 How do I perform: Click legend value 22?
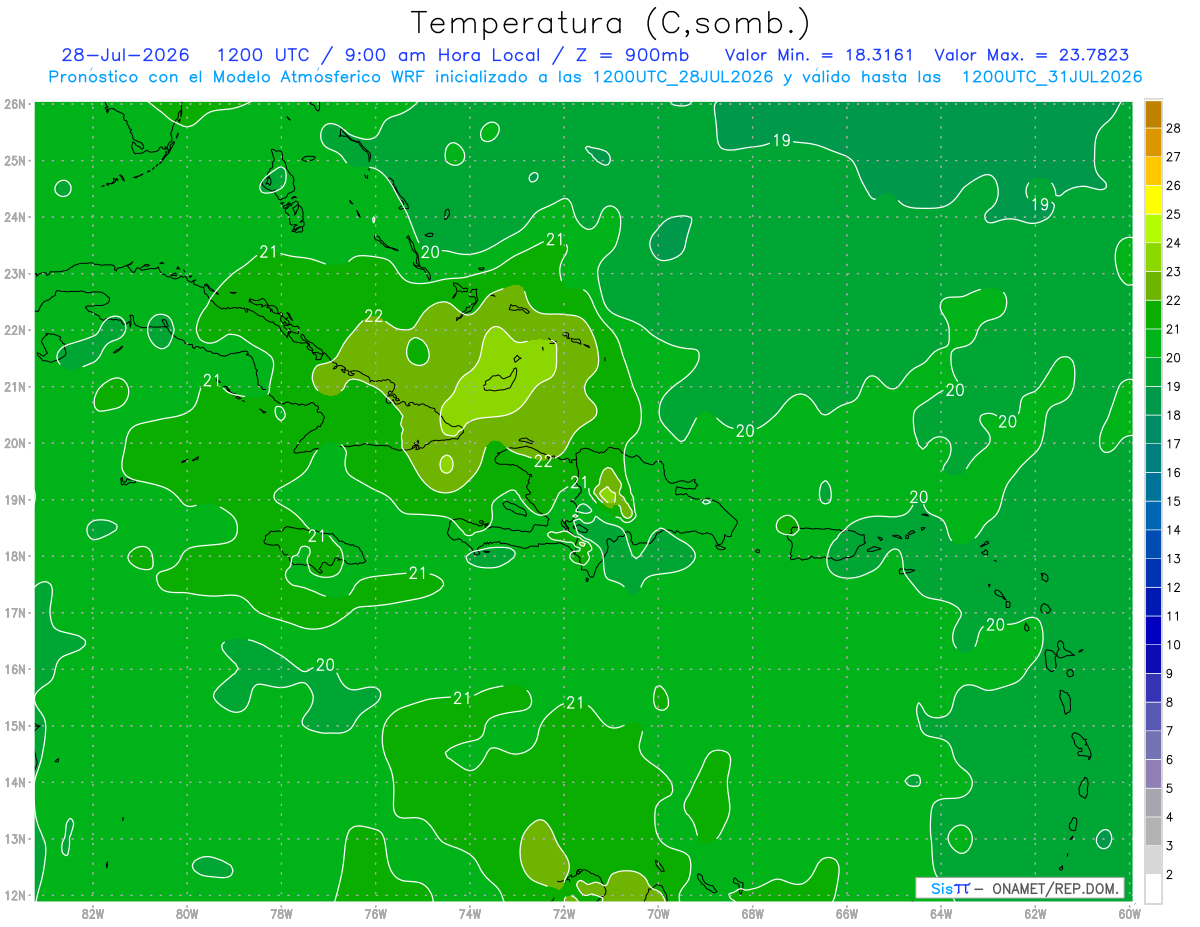coord(1173,300)
